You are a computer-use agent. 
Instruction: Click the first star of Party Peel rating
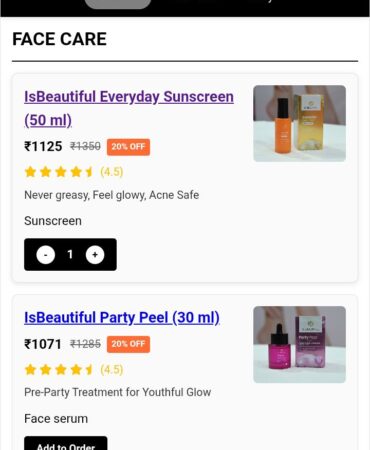[30, 370]
